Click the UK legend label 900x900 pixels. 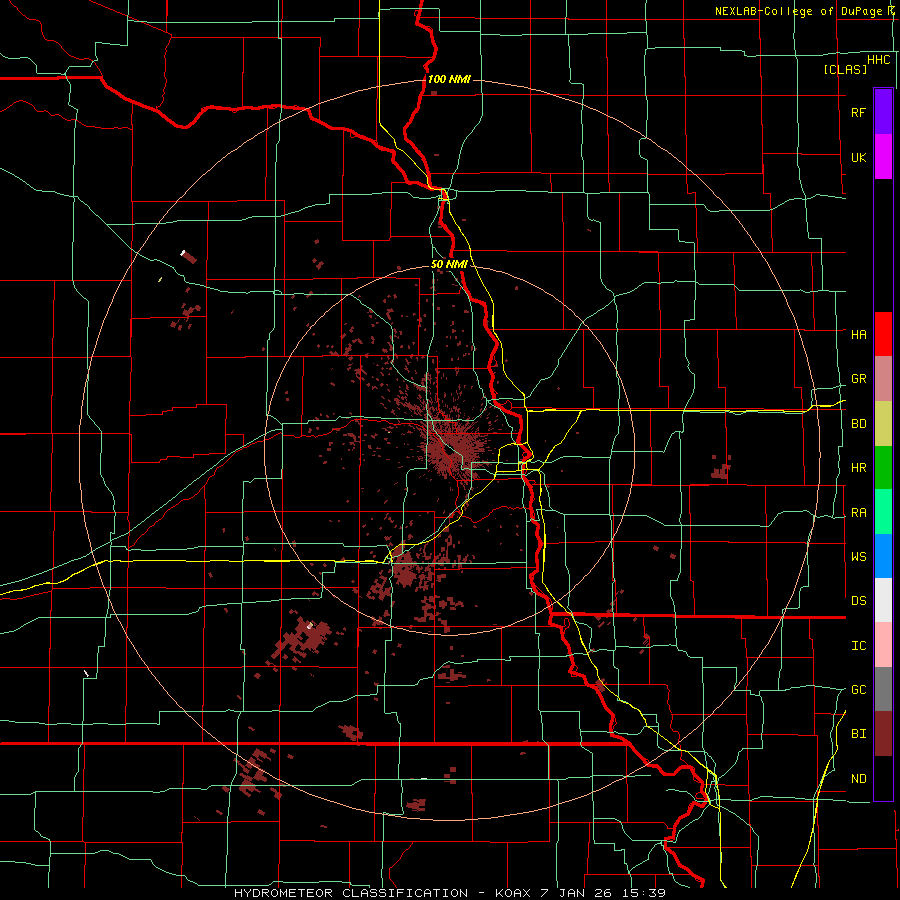(x=858, y=157)
